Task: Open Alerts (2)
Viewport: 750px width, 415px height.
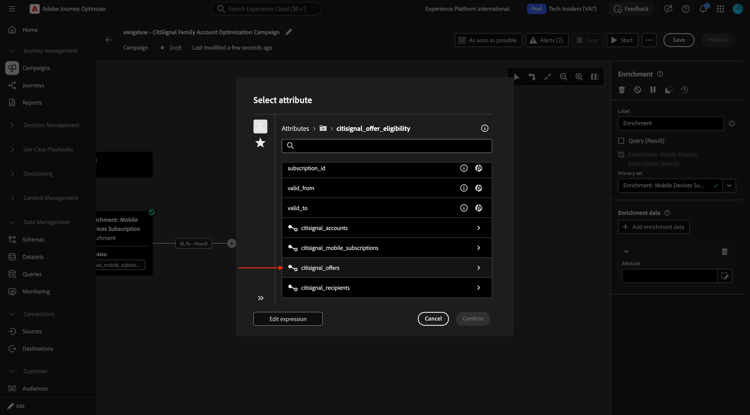Action: 547,40
